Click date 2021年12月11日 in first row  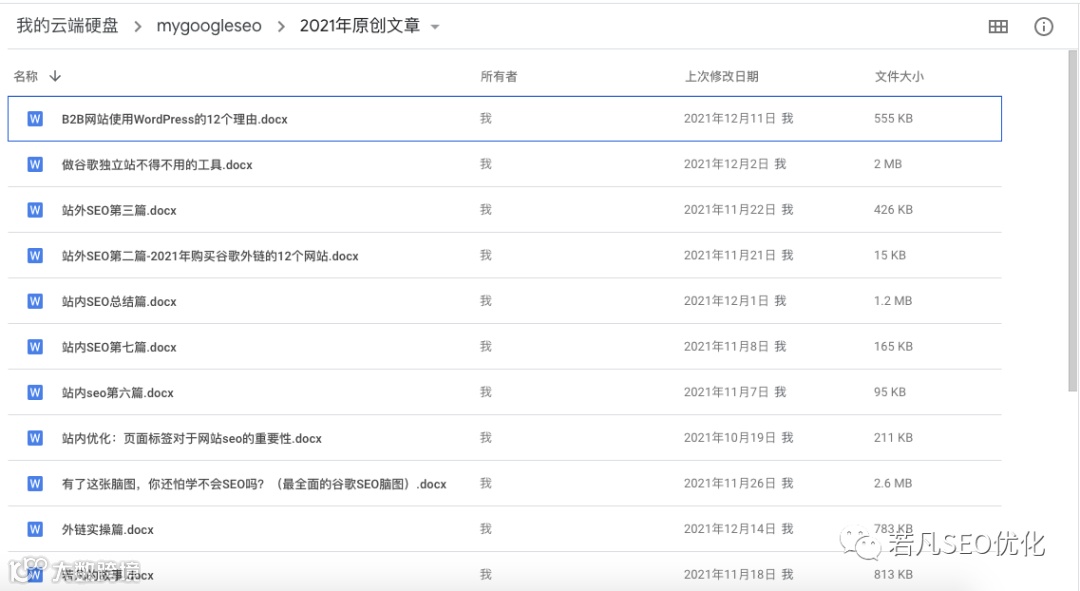[729, 118]
